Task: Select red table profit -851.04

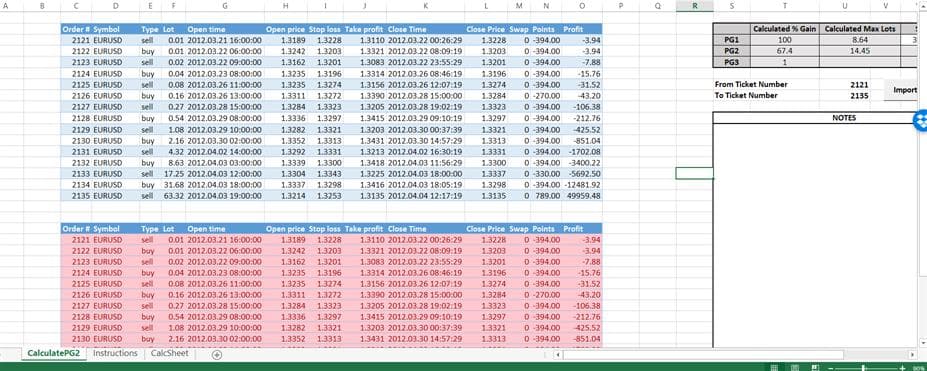Action: 582,339
